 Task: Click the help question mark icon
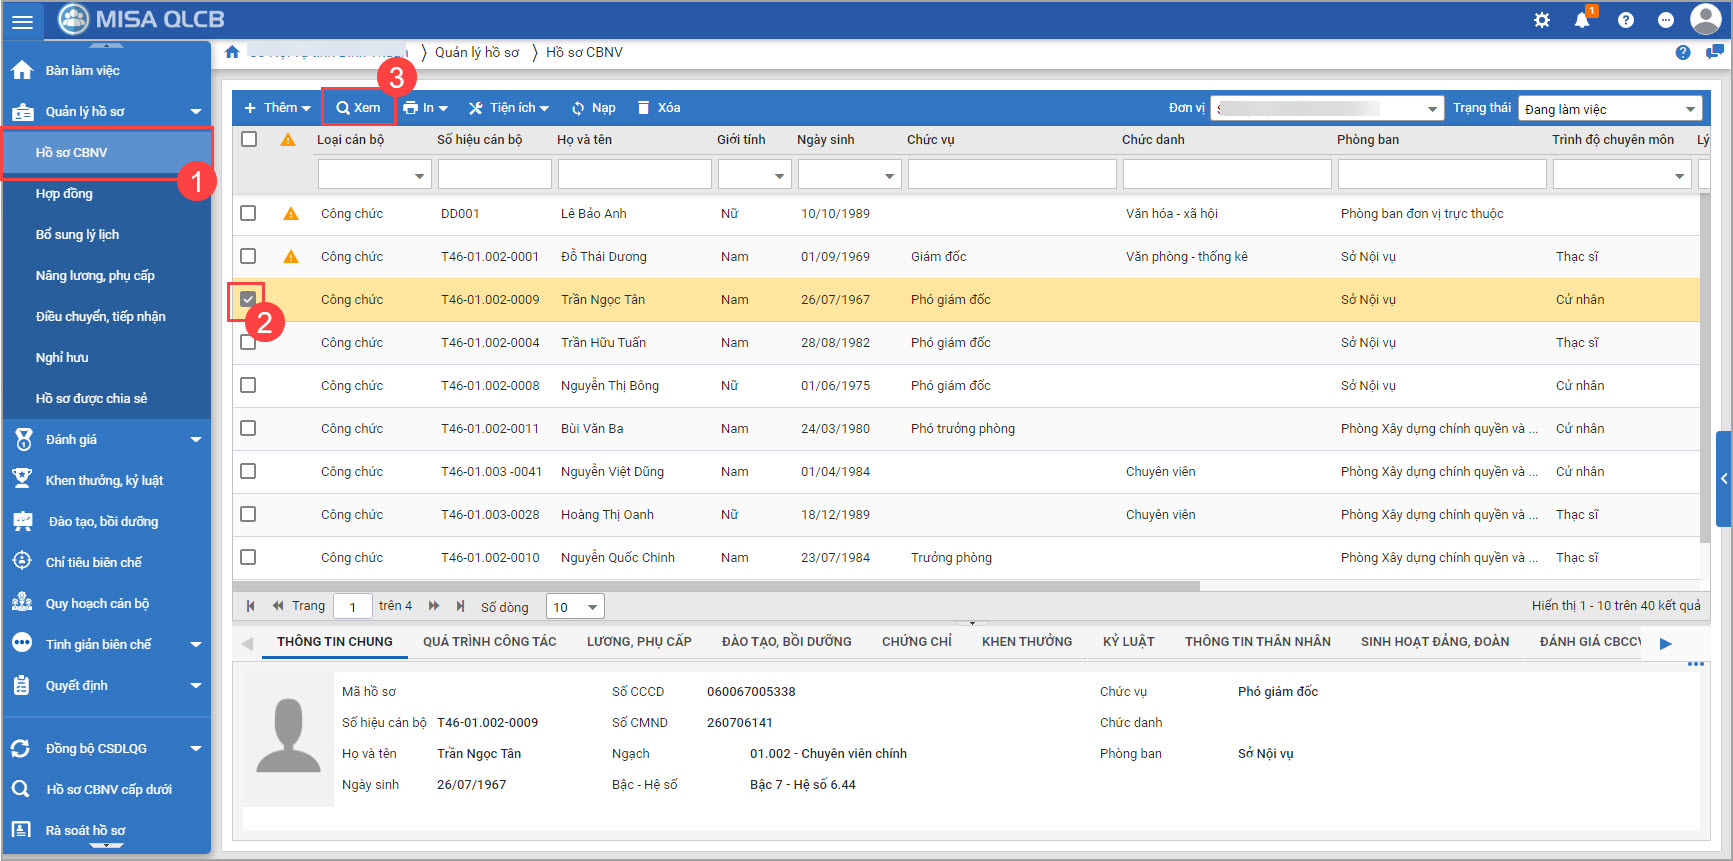point(1625,20)
